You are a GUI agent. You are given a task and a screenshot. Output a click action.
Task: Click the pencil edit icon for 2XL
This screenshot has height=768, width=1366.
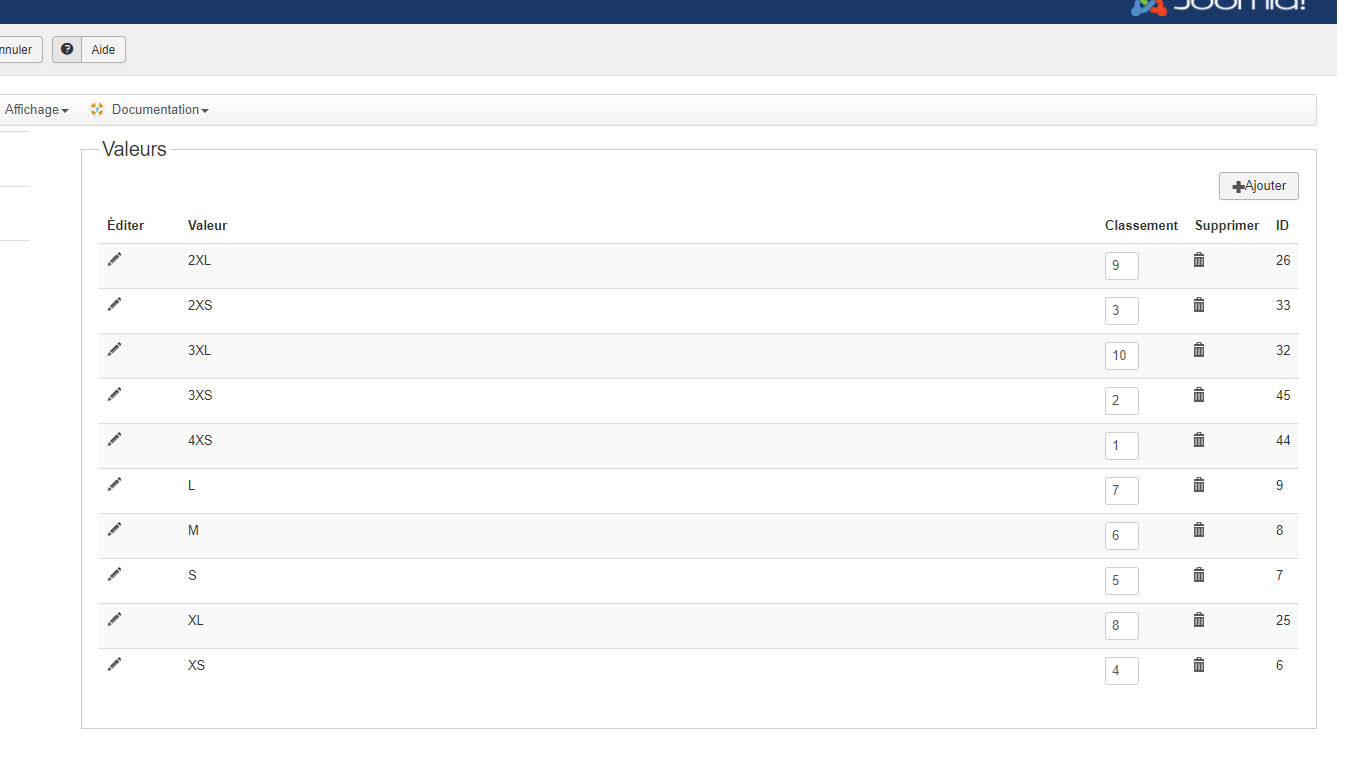click(115, 259)
